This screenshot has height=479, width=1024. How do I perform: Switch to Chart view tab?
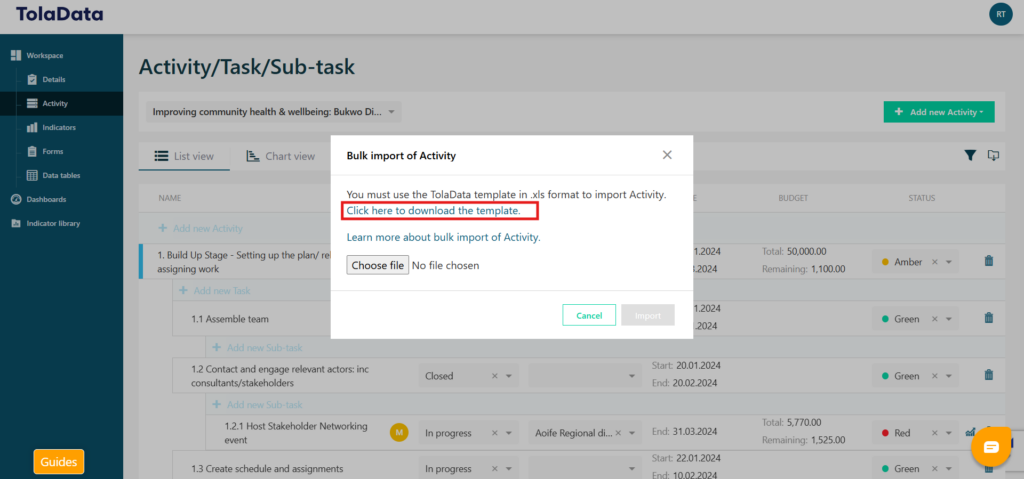coord(281,156)
